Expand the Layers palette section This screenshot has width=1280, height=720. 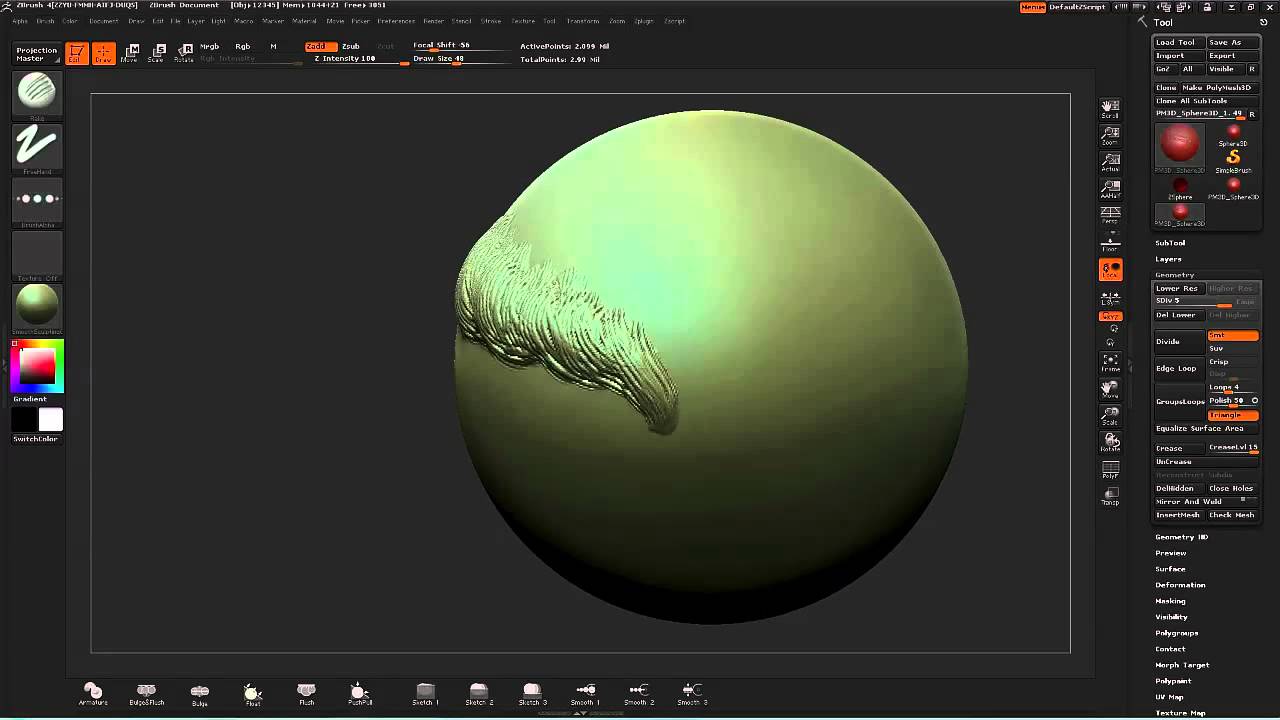[x=1168, y=259]
